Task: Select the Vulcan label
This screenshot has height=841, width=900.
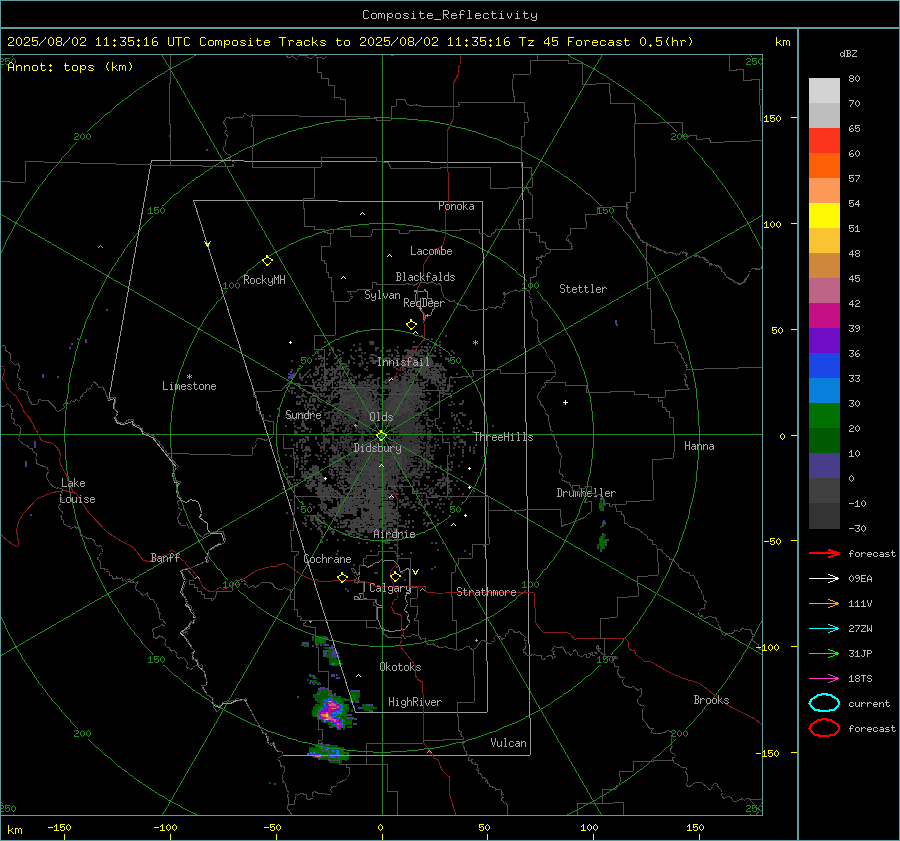Action: pos(509,743)
